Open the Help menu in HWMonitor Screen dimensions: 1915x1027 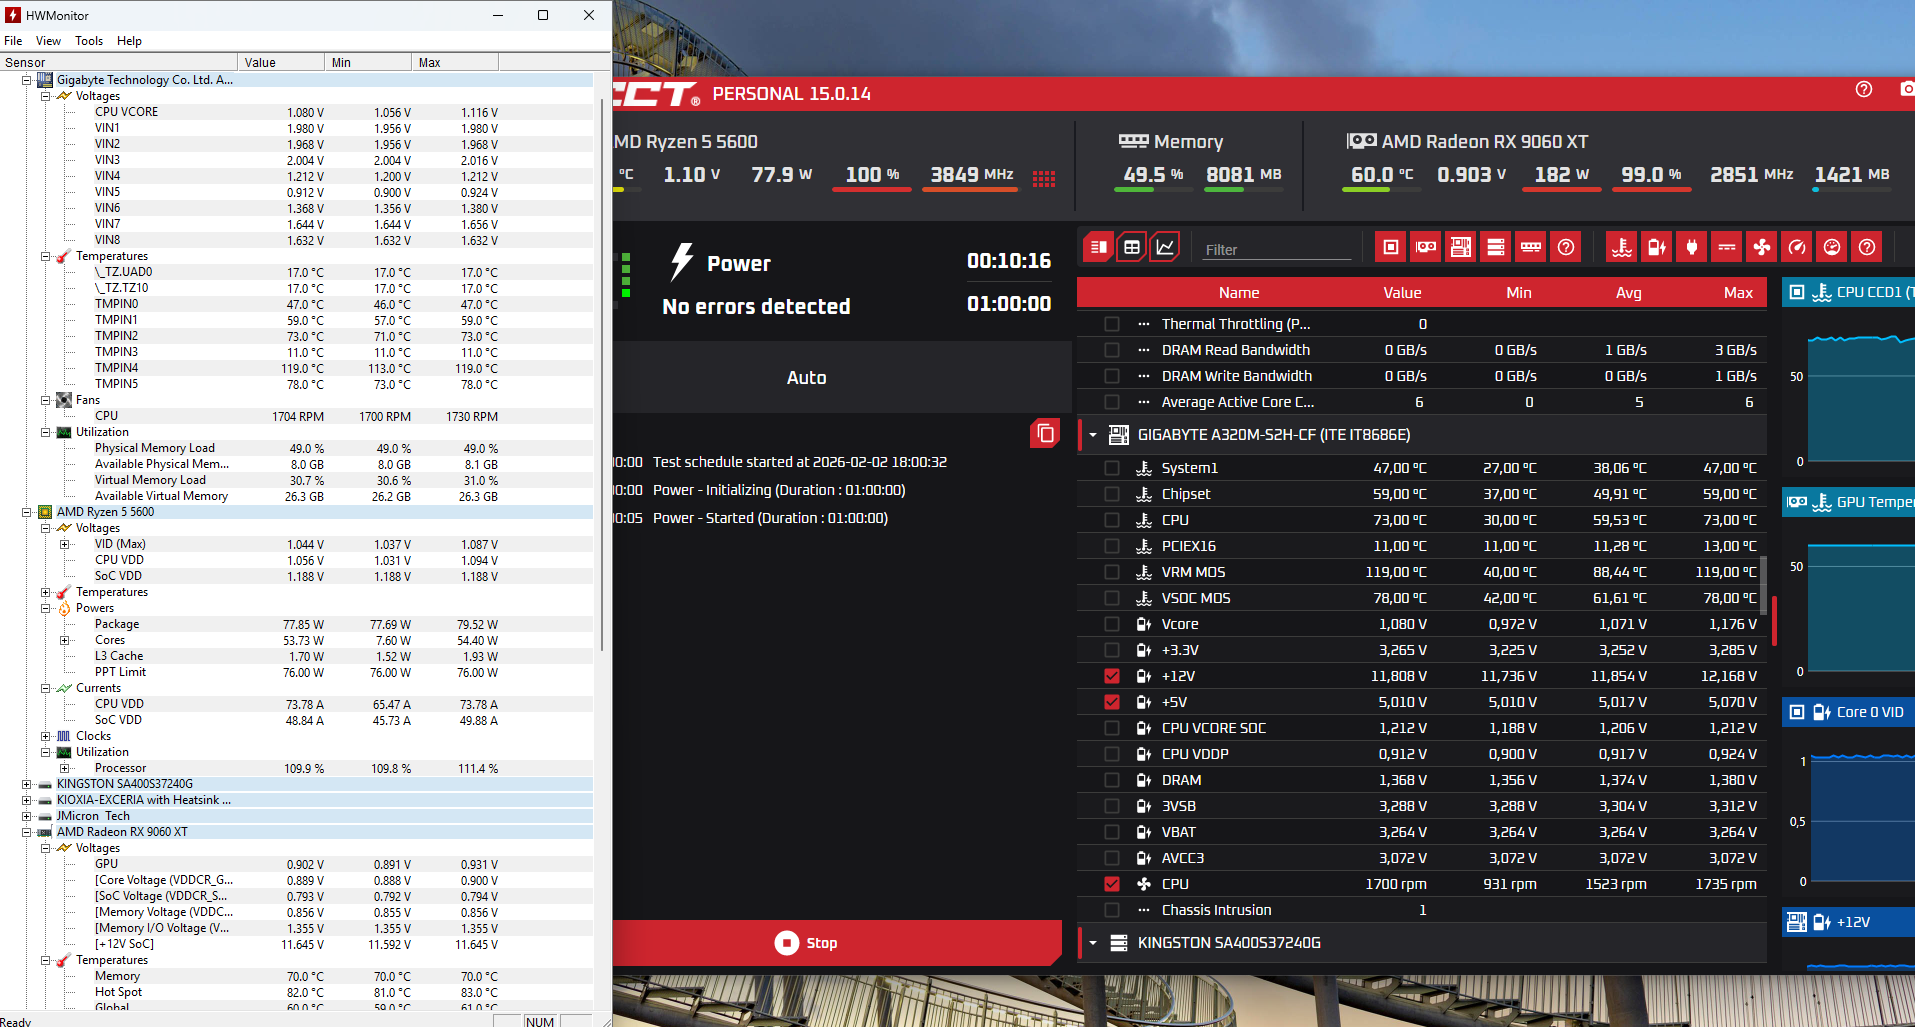129,41
